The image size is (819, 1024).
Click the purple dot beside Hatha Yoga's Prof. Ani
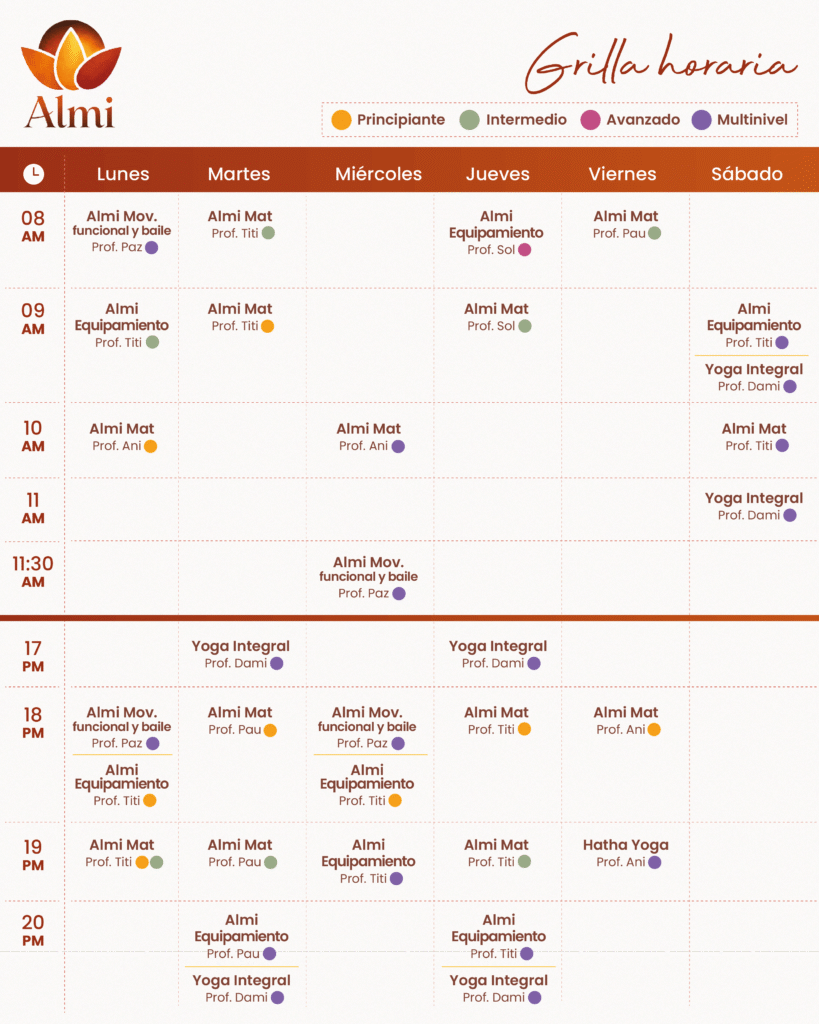(x=654, y=862)
